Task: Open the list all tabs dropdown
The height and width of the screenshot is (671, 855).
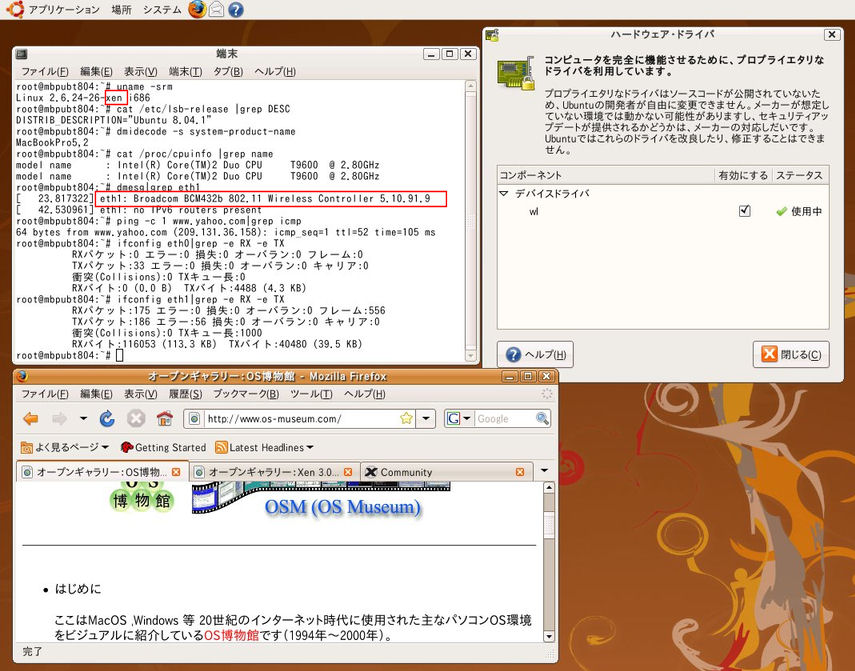Action: click(x=544, y=470)
